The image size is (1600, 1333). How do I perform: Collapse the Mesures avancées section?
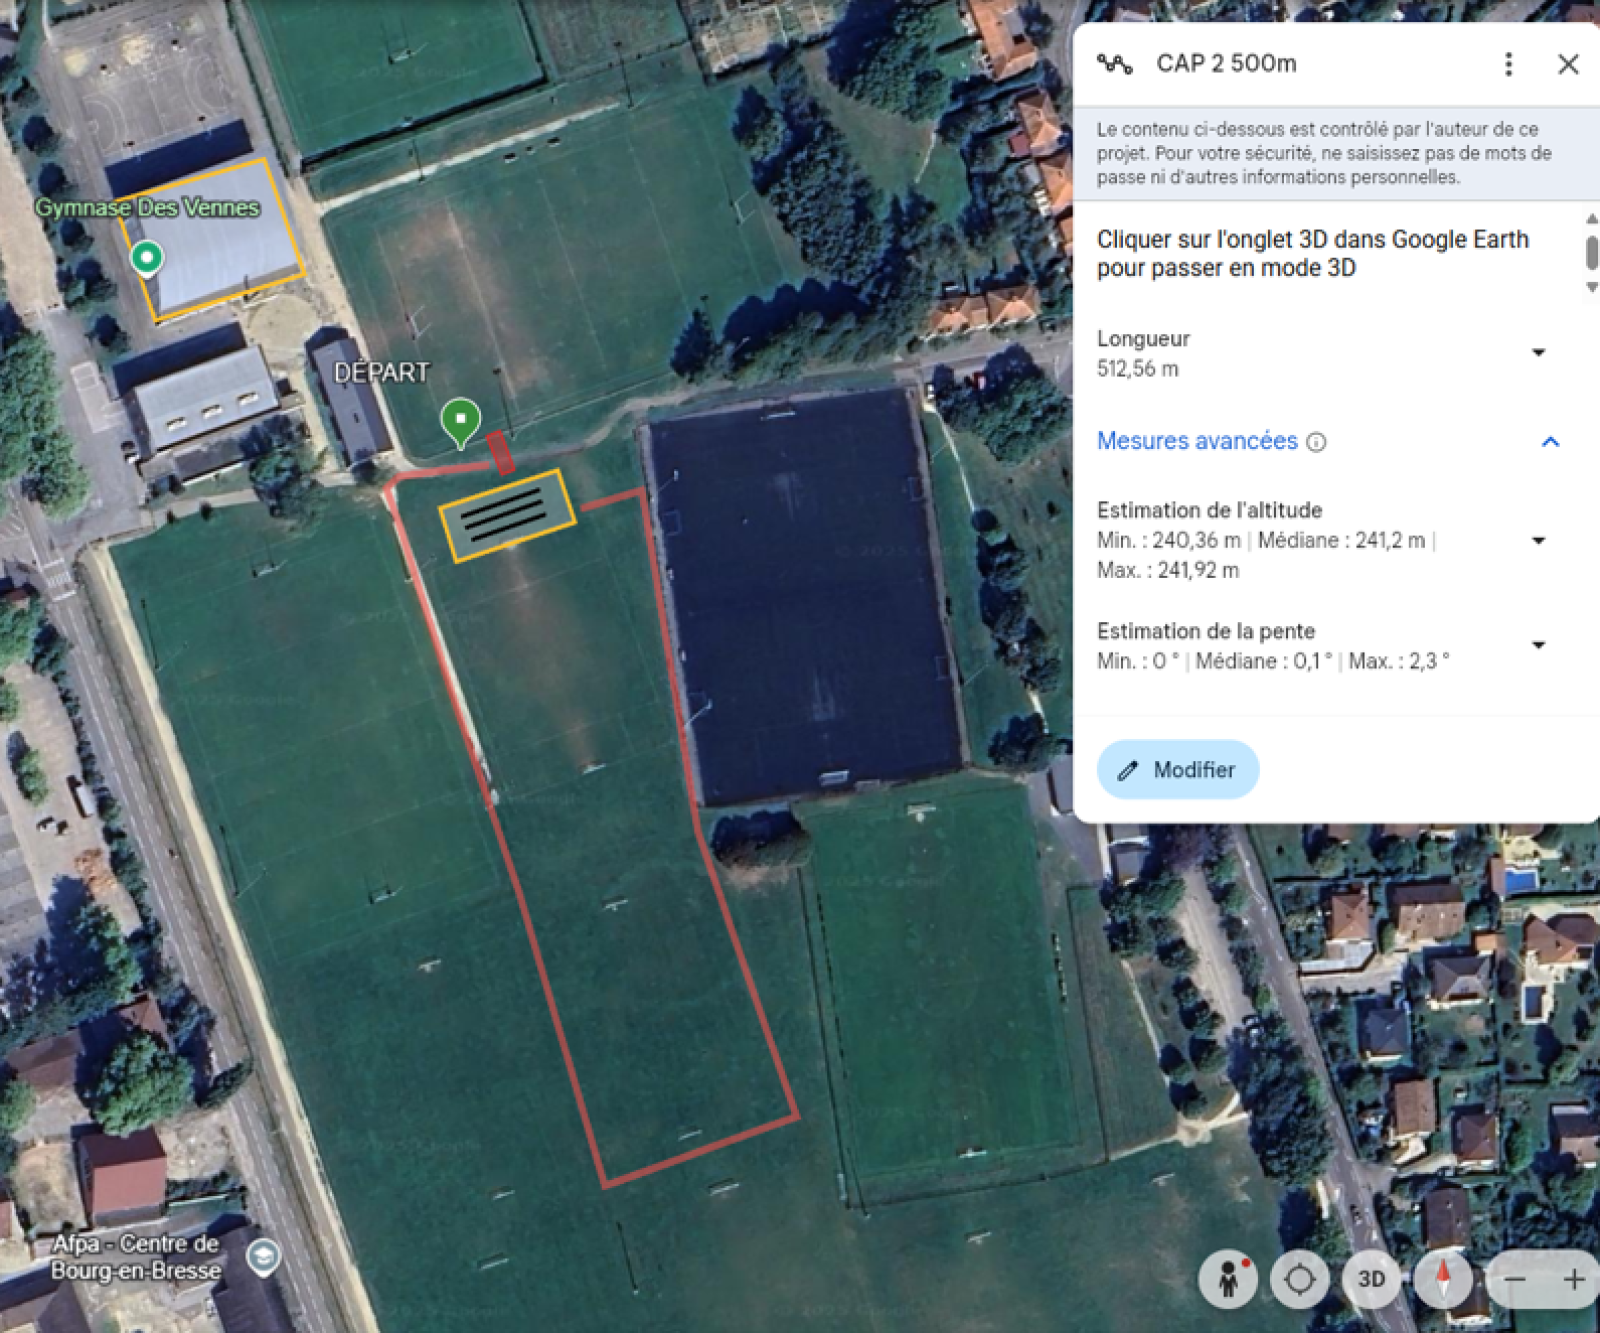[x=1550, y=441]
